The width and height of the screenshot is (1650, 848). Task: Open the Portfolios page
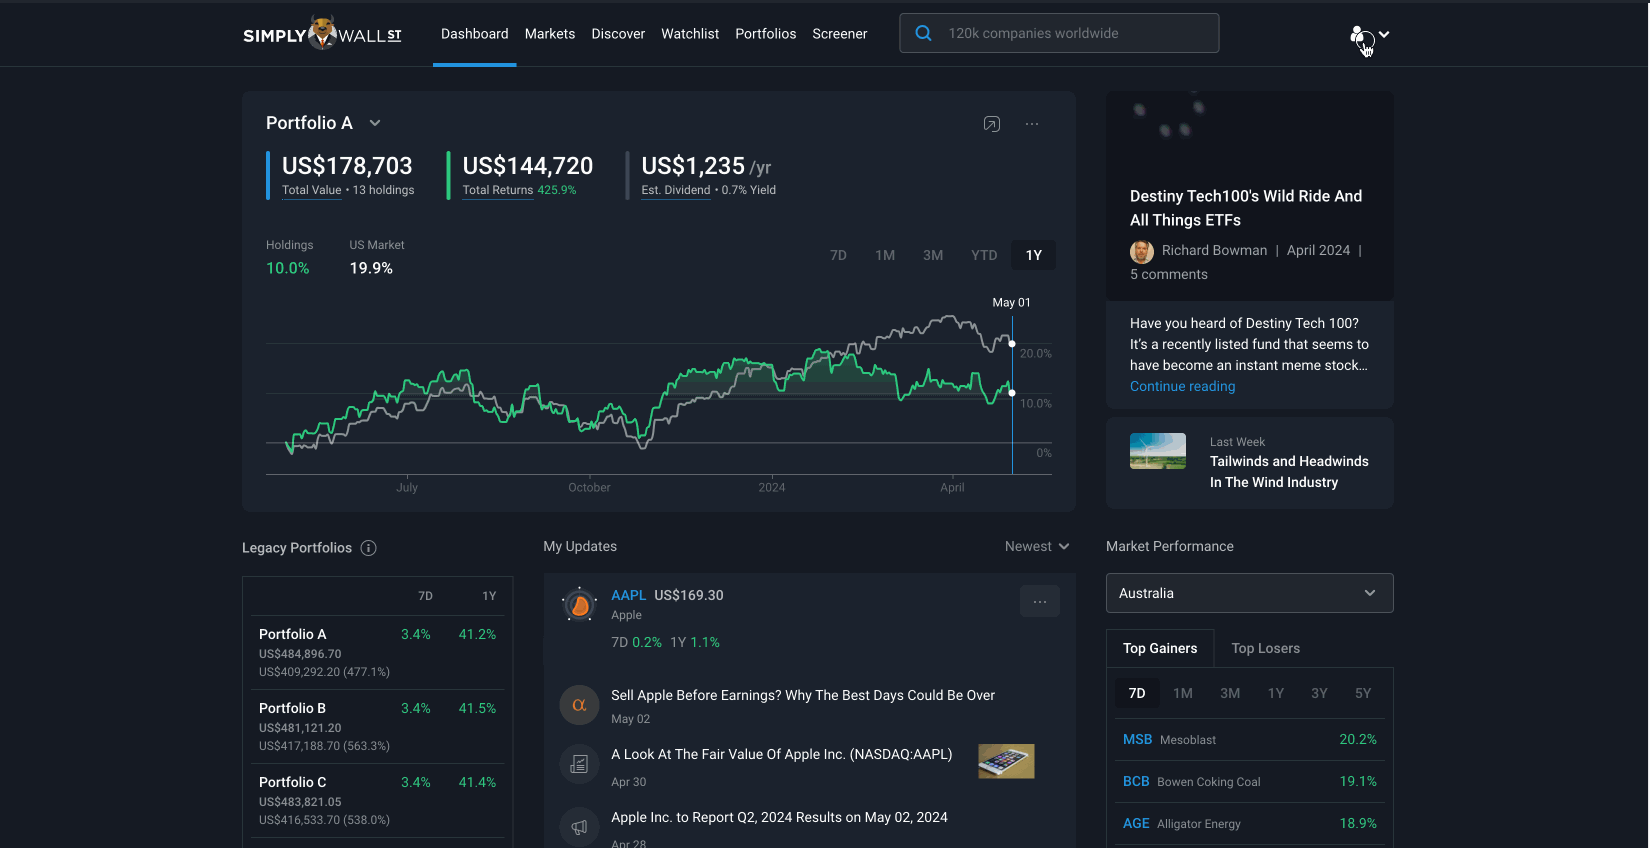click(x=766, y=34)
